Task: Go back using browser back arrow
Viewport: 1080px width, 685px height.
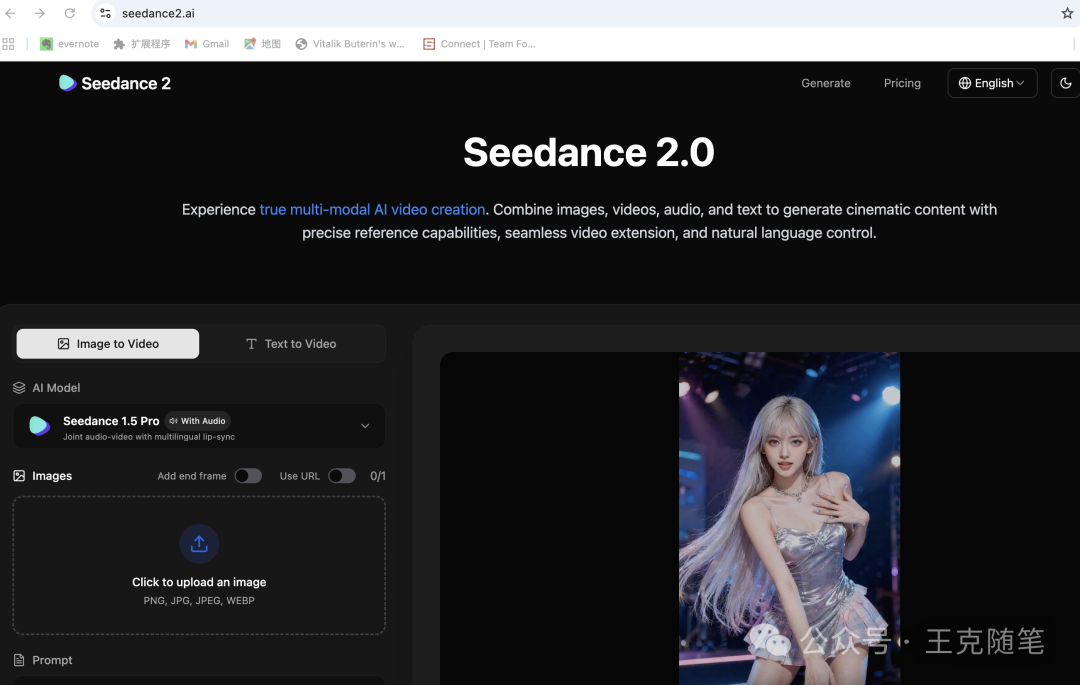Action: [10, 13]
